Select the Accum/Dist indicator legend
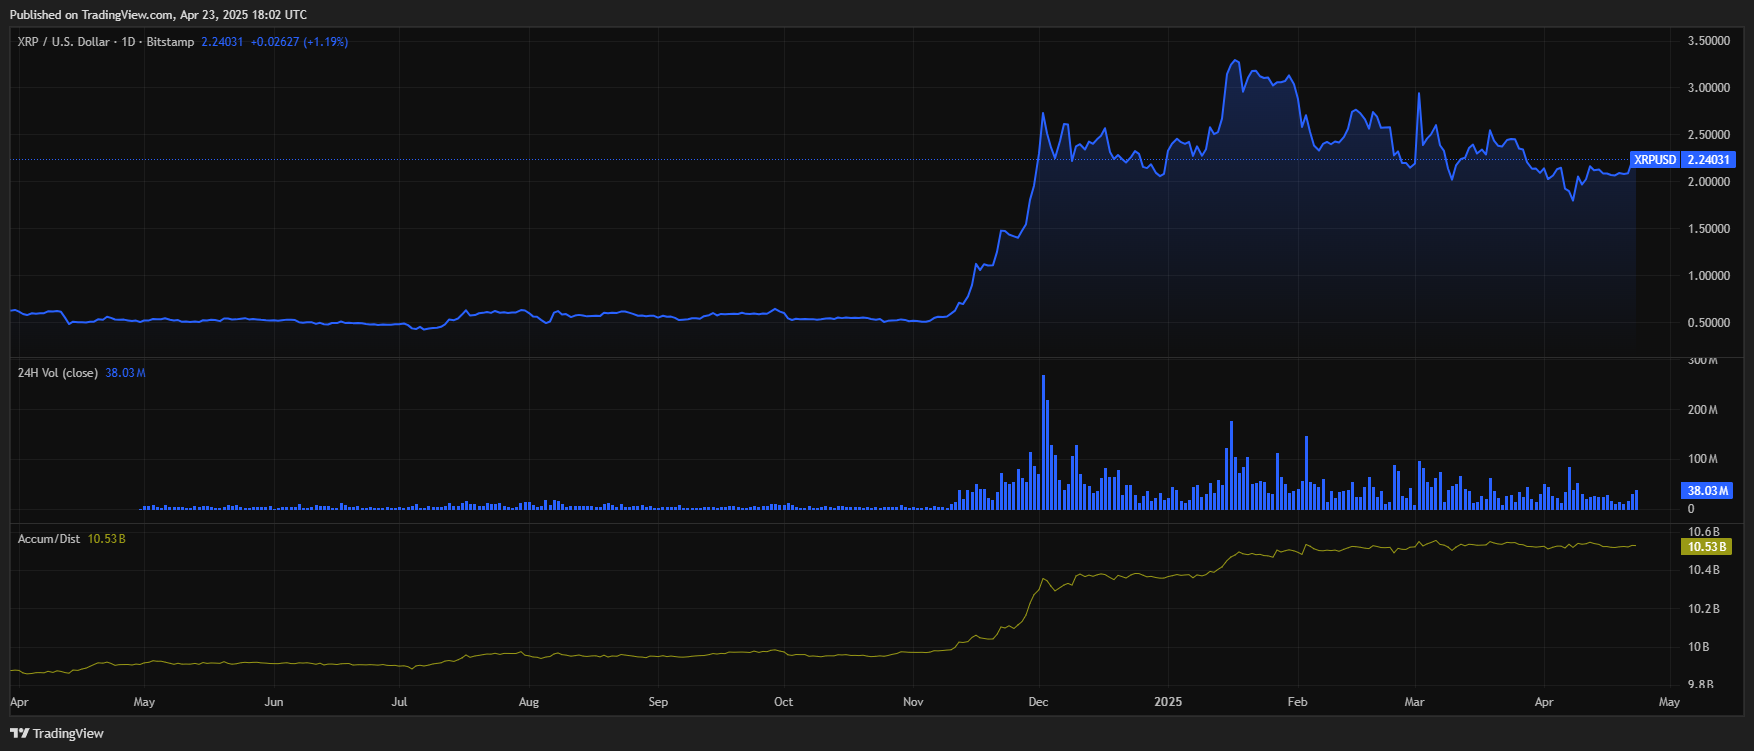The image size is (1754, 751). pos(49,539)
